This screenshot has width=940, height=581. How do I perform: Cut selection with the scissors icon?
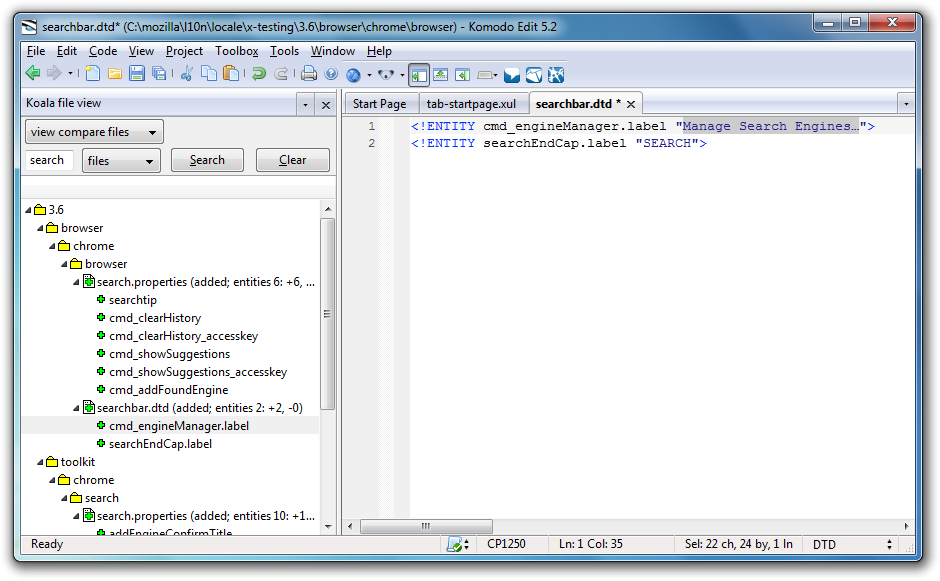(x=187, y=74)
